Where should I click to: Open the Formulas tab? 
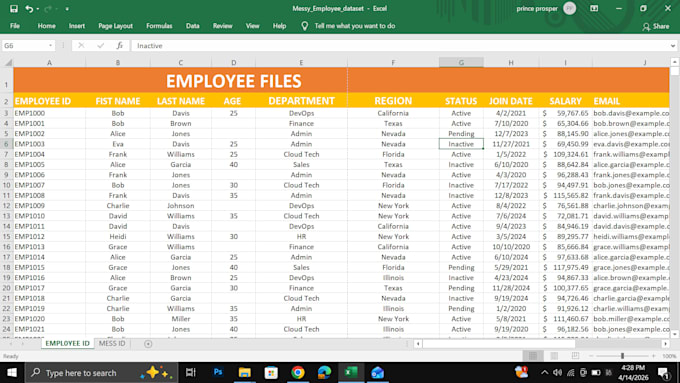pos(159,26)
